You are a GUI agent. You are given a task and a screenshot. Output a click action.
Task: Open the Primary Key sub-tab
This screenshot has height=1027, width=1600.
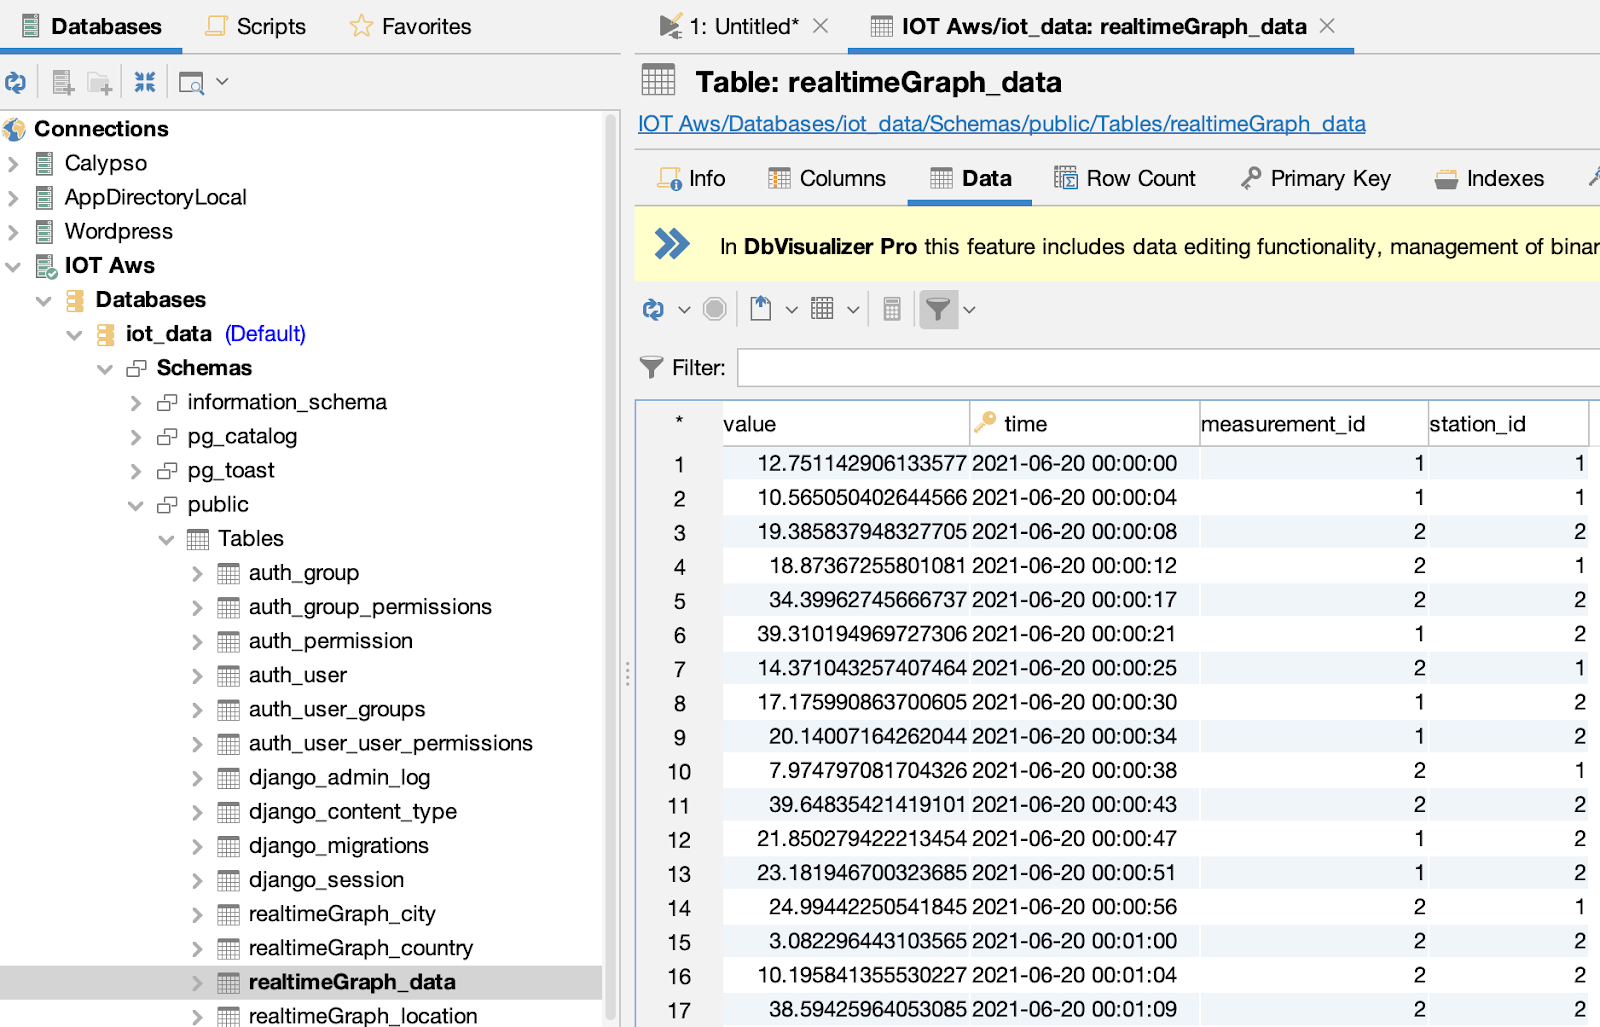point(1316,178)
